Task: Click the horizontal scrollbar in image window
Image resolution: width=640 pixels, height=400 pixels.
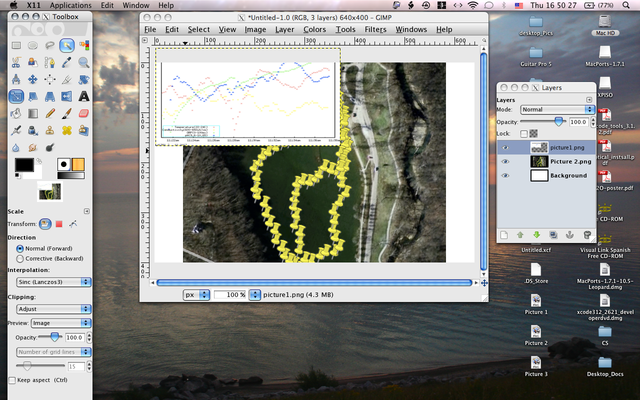Action: click(x=314, y=282)
